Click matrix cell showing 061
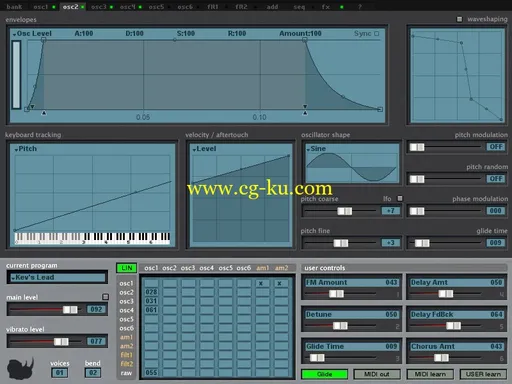The height and width of the screenshot is (384, 512). (x=151, y=310)
